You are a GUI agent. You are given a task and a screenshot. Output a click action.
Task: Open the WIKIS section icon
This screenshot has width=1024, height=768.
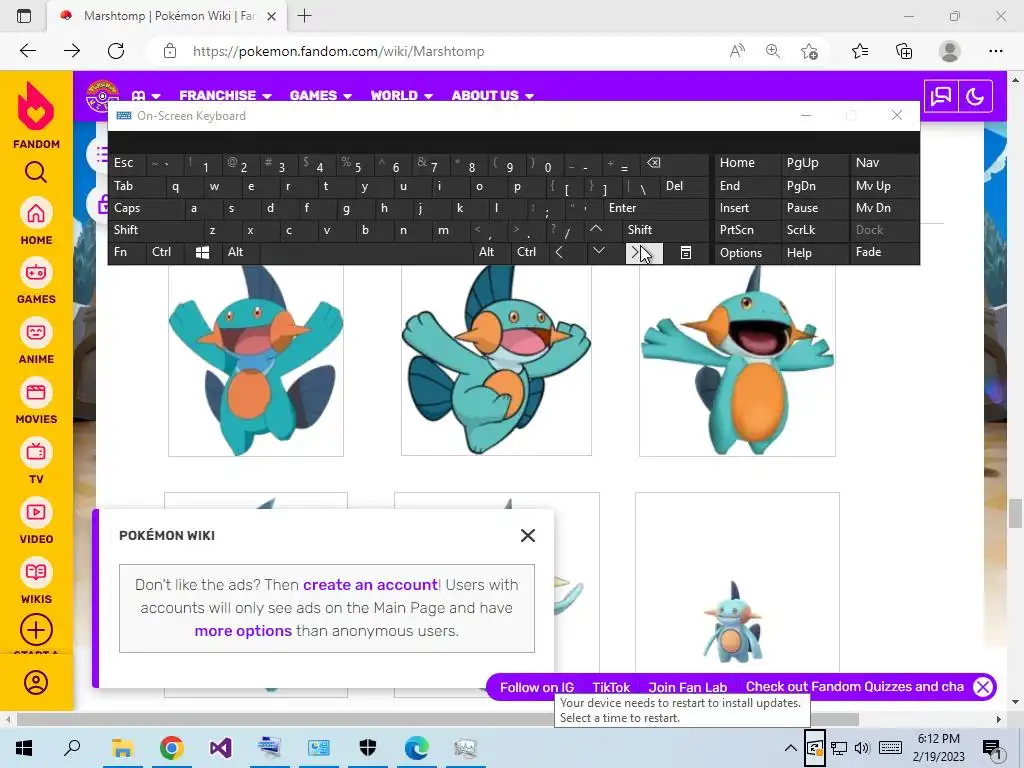(x=36, y=572)
